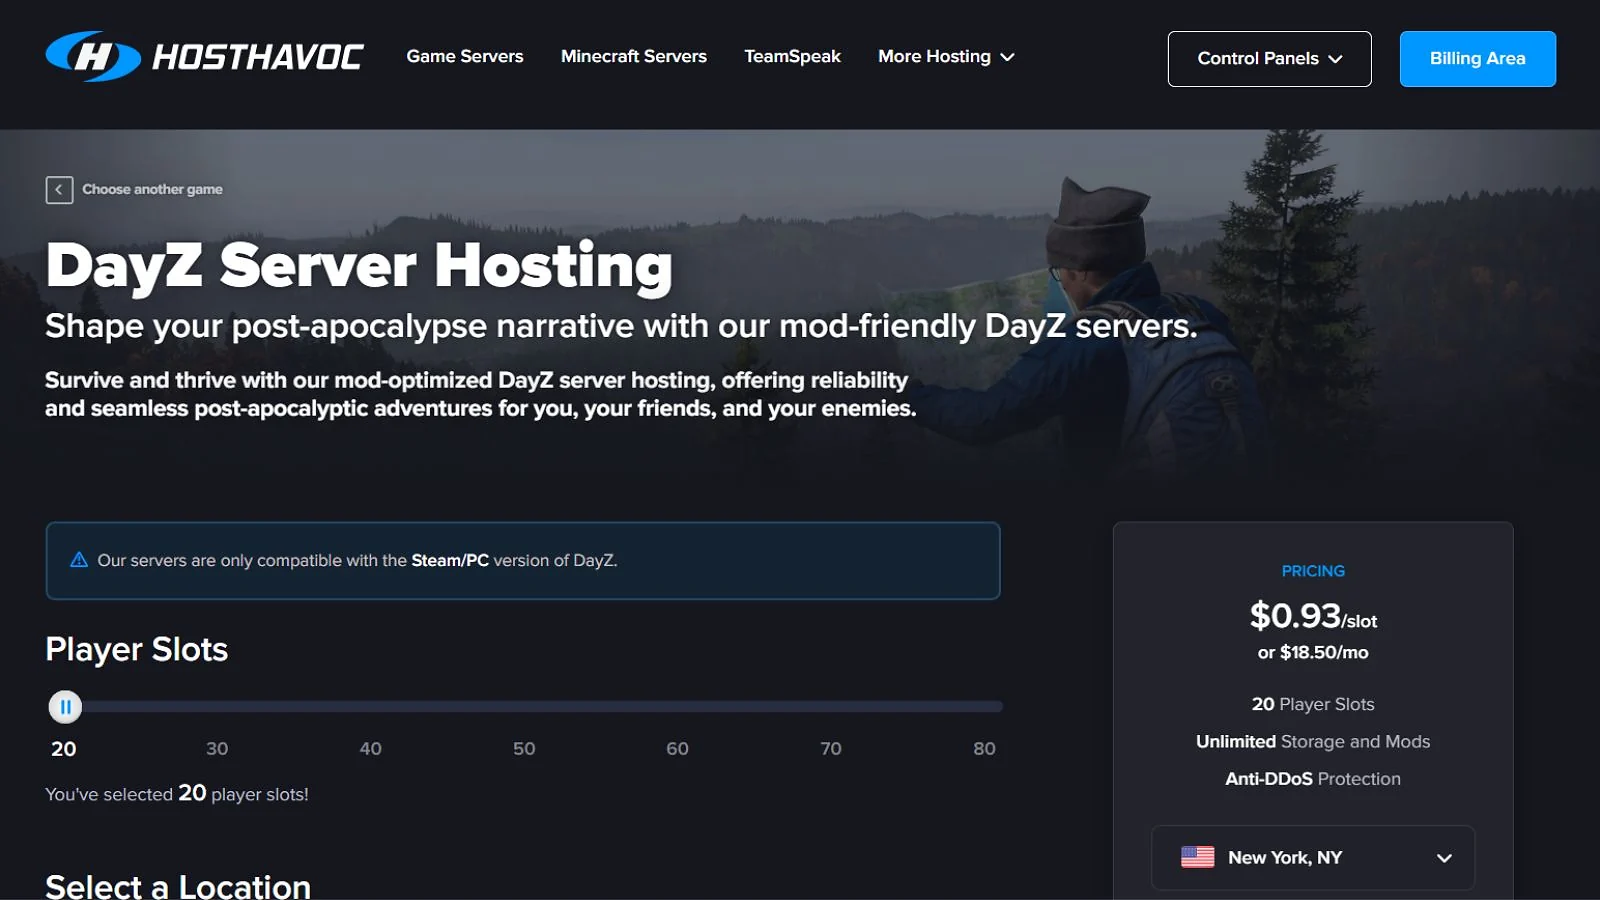Click the US flag icon
This screenshot has width=1600, height=900.
(1197, 857)
